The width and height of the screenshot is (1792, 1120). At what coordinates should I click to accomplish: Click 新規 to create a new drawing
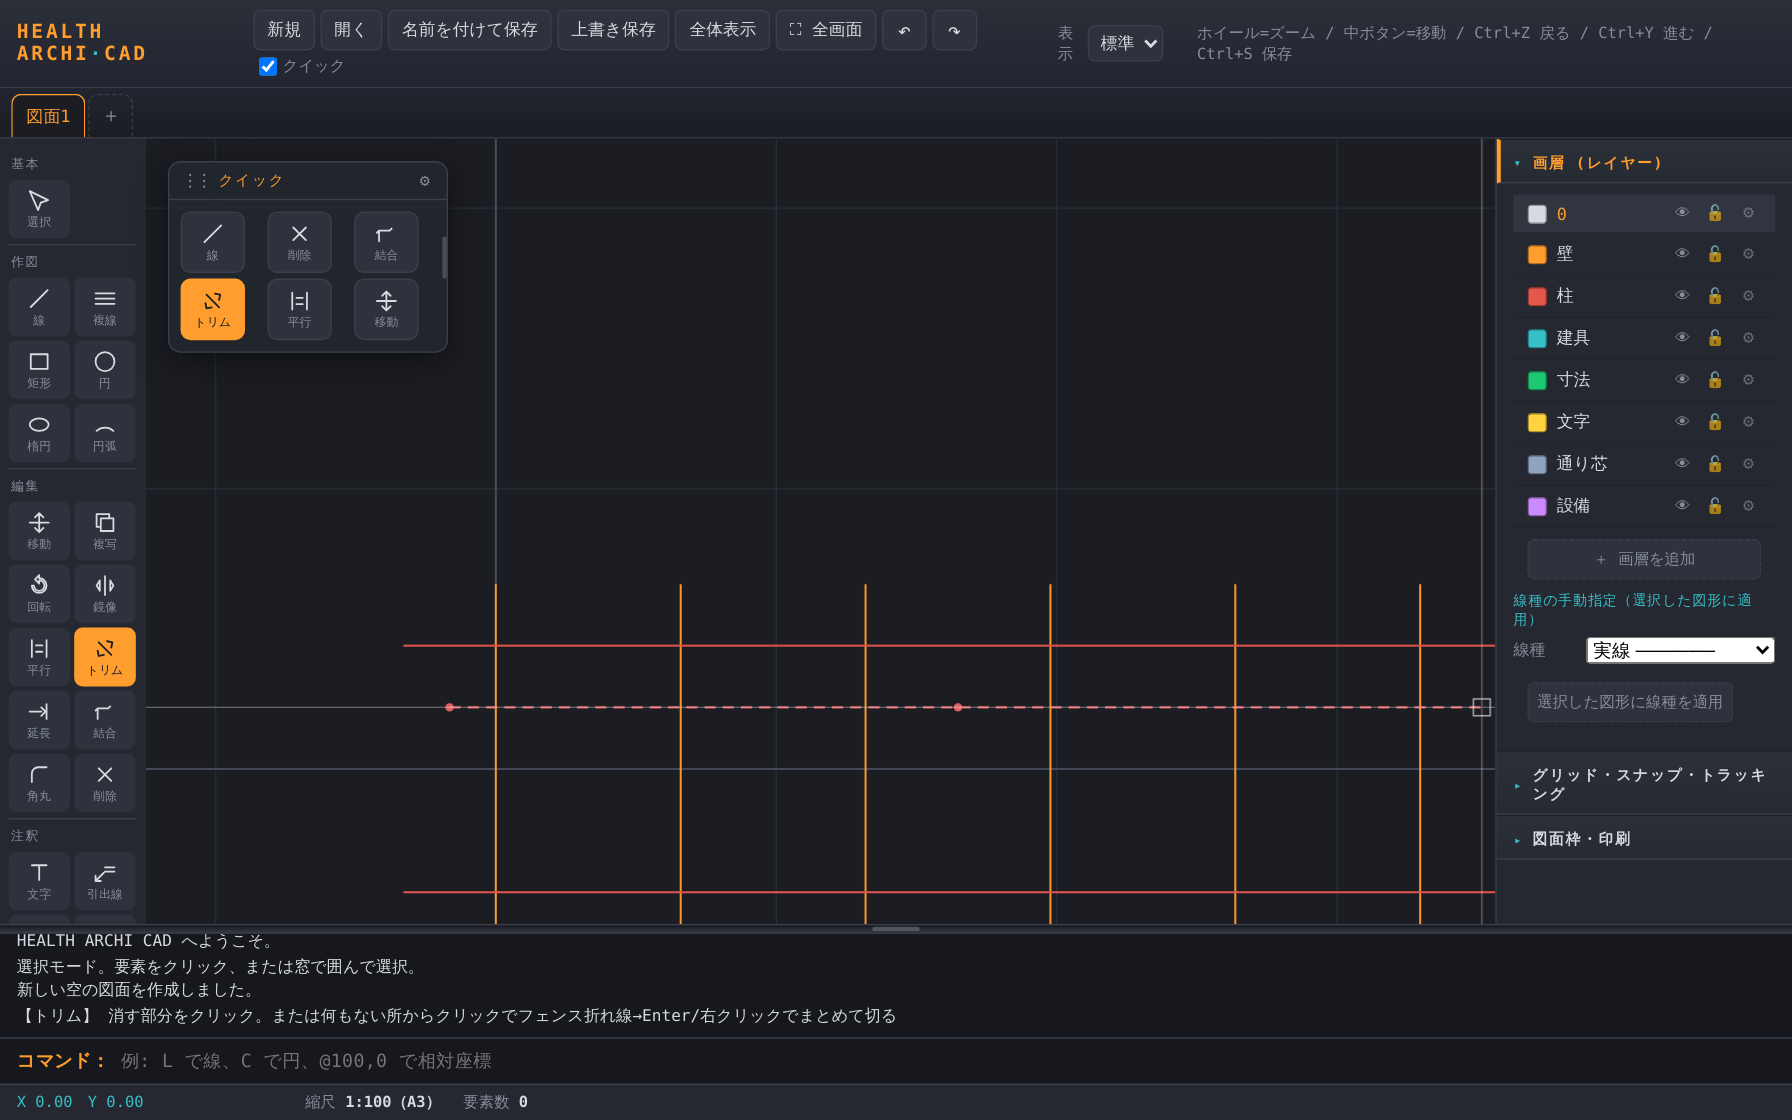pyautogui.click(x=284, y=30)
